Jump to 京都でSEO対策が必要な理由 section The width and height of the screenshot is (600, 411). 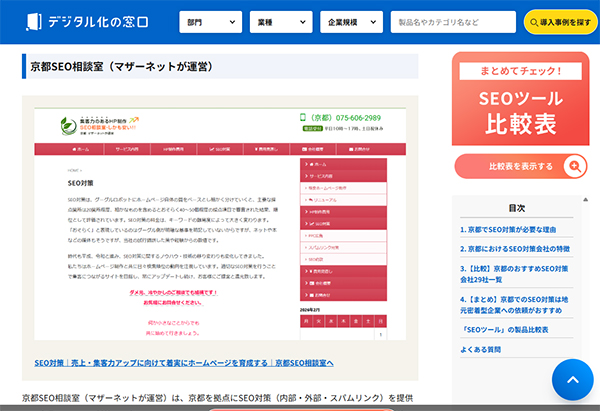pyautogui.click(x=516, y=230)
